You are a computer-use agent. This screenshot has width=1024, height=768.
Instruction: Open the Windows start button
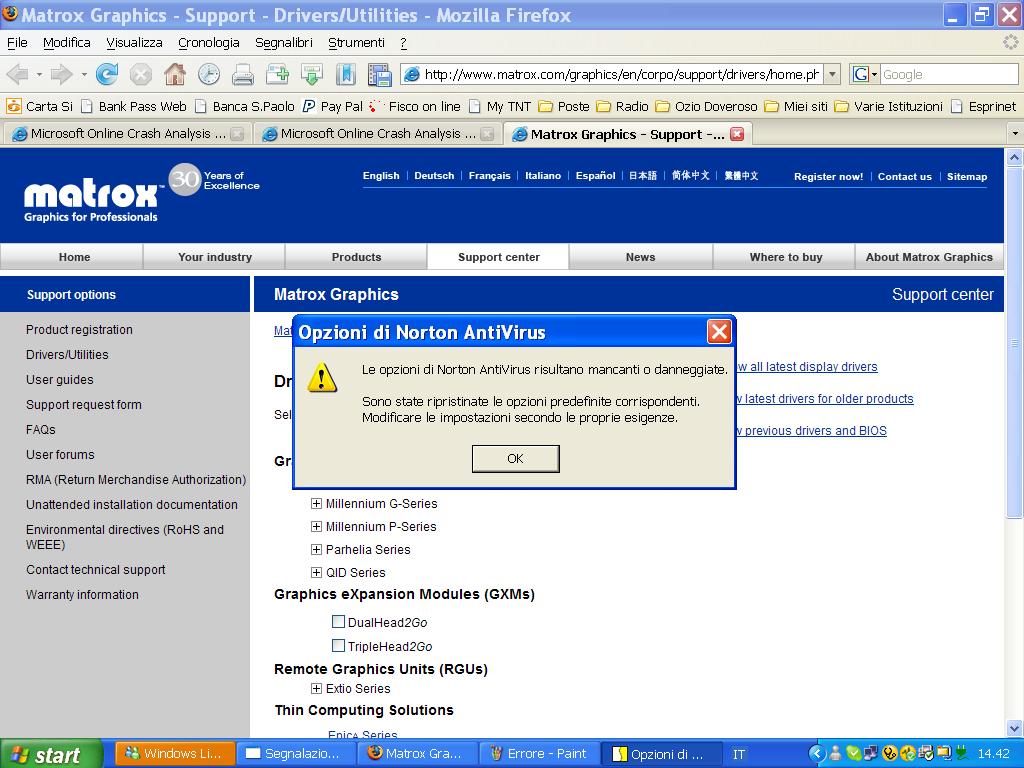(x=51, y=754)
